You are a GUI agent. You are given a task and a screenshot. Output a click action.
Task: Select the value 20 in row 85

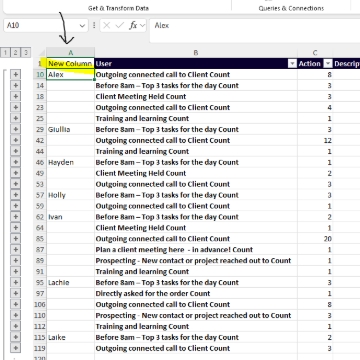(315, 239)
